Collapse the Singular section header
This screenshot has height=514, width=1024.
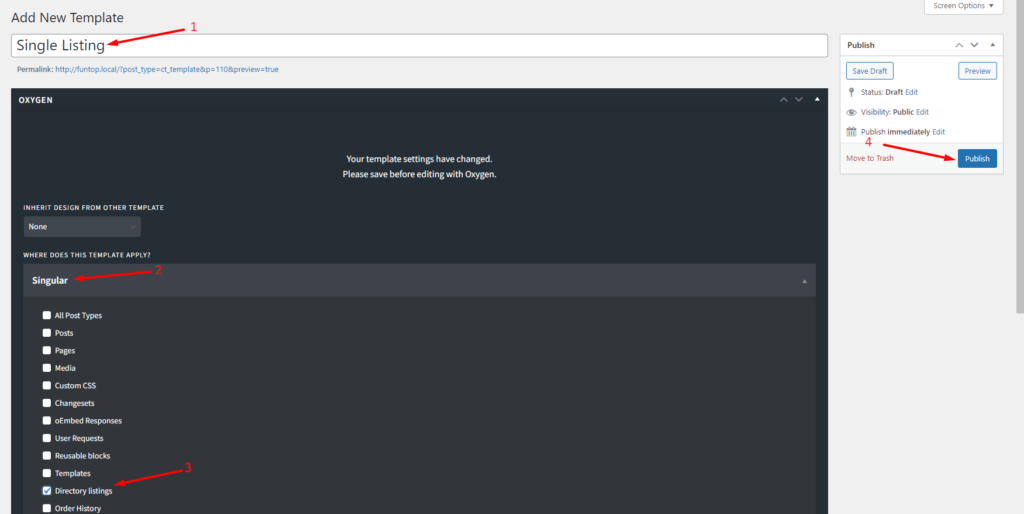419,280
